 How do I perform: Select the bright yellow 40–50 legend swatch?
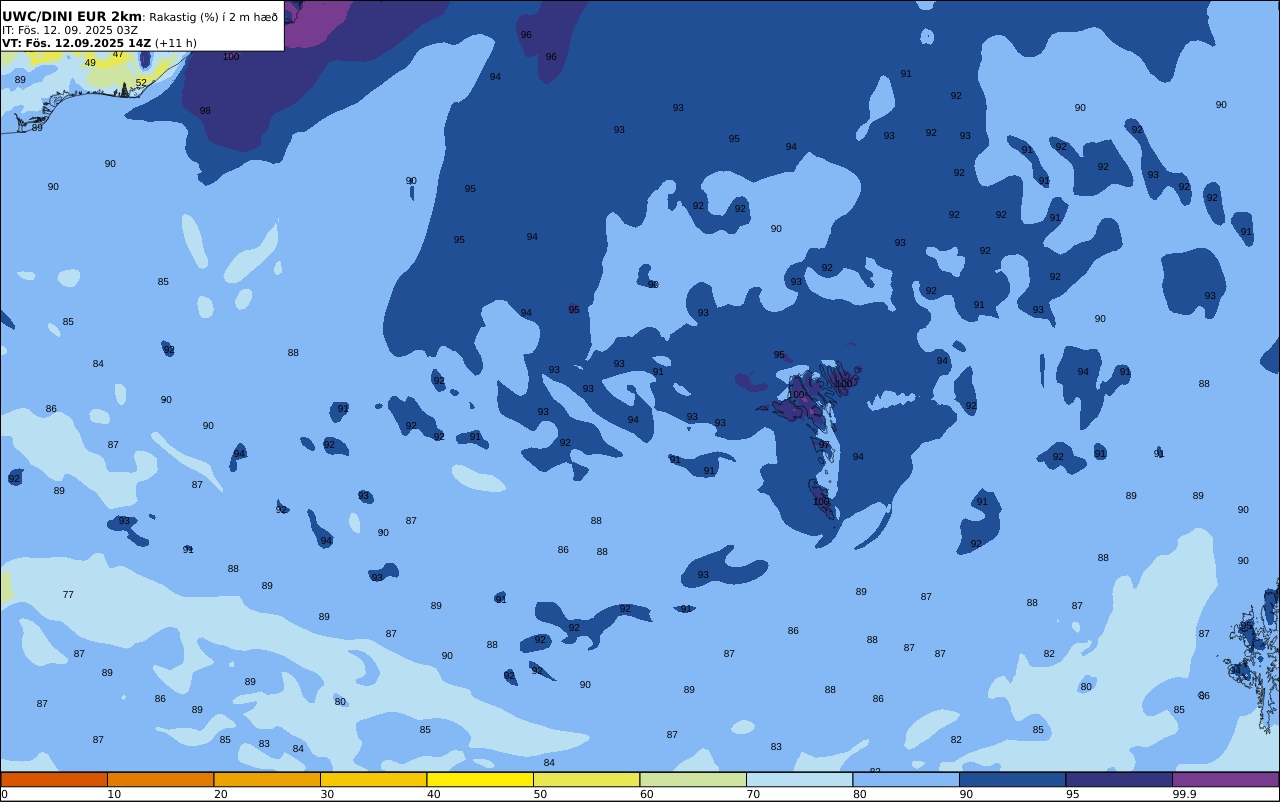coord(480,779)
